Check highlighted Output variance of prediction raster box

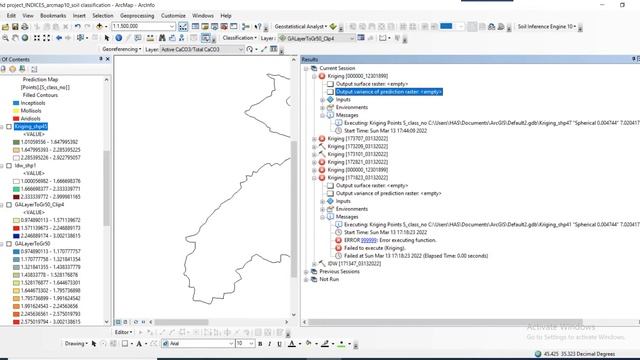coord(330,92)
